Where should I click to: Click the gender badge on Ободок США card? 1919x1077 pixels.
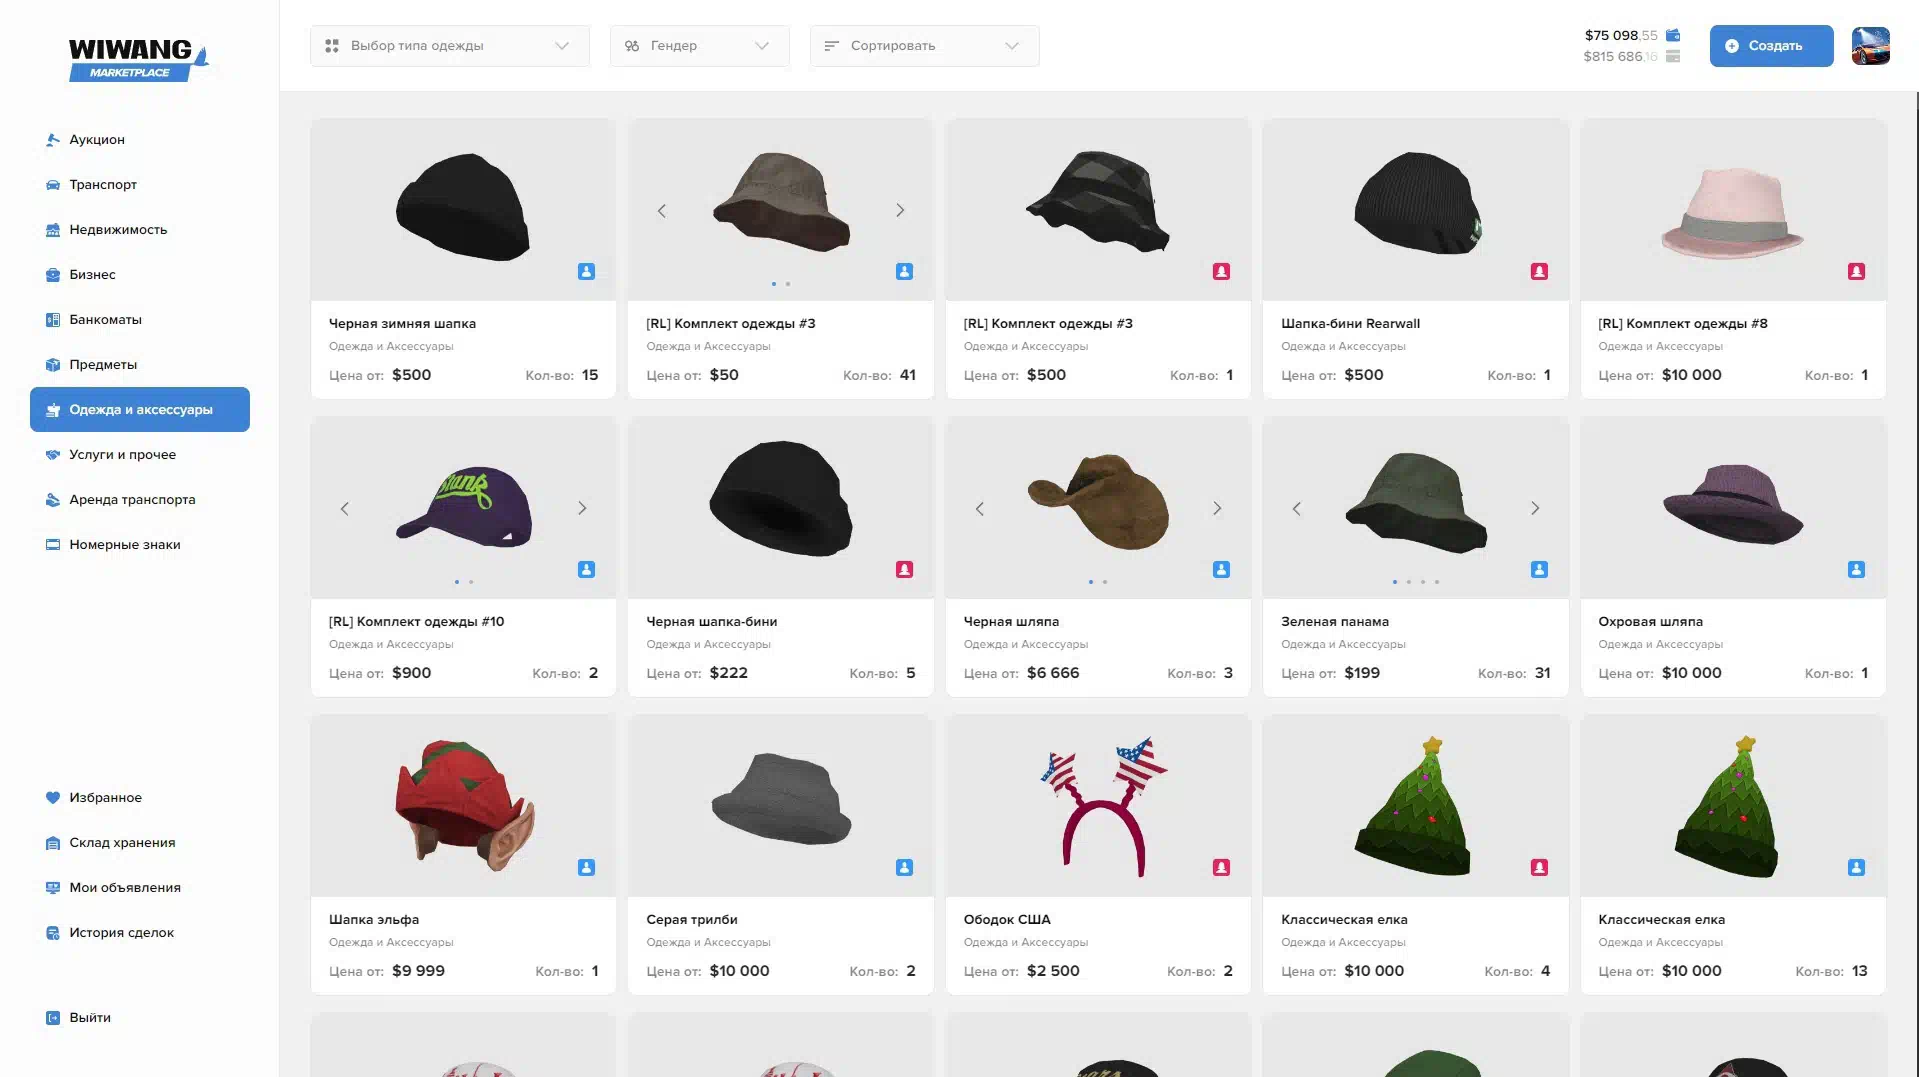(x=1221, y=868)
